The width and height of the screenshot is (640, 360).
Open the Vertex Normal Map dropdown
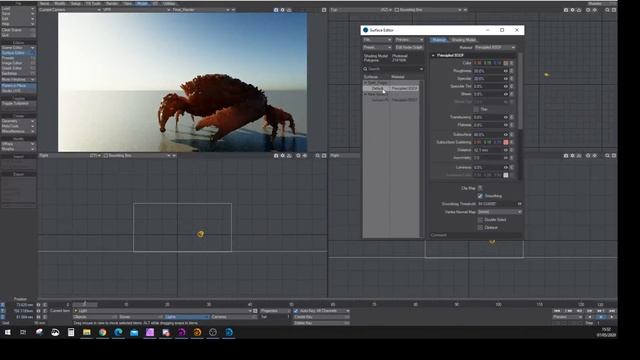(x=500, y=212)
